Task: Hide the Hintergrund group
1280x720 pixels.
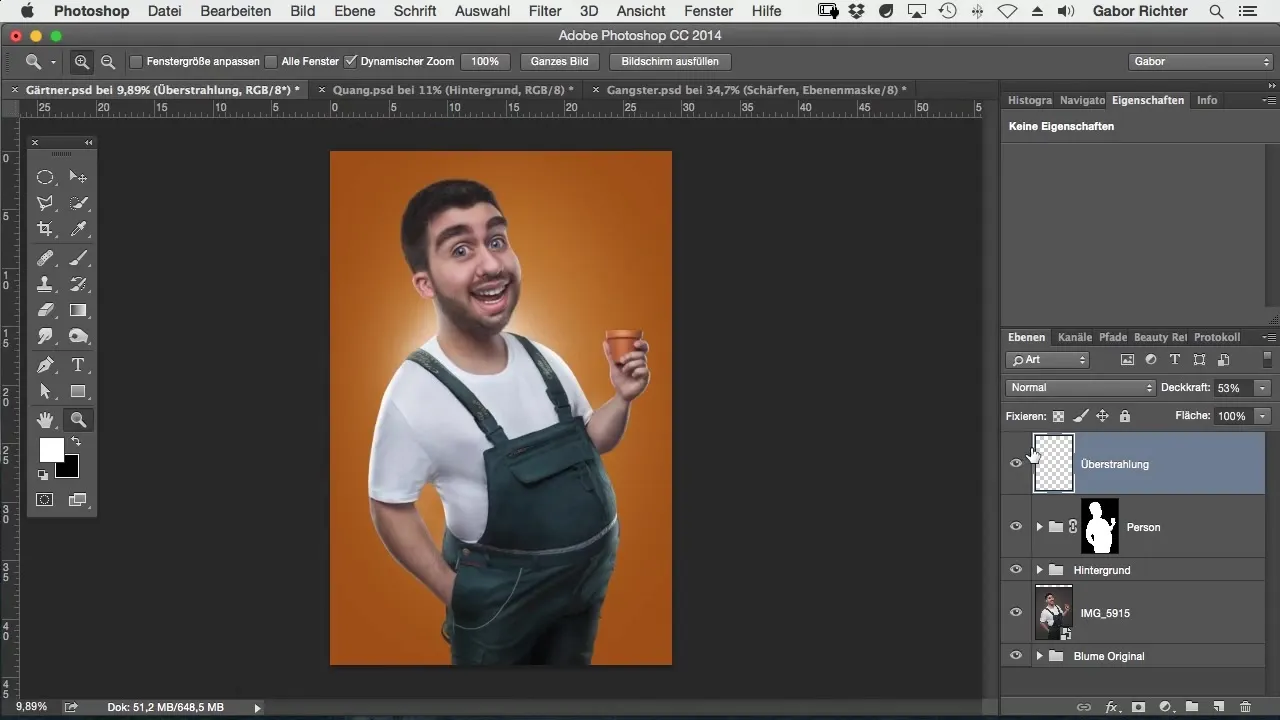Action: tap(1016, 569)
